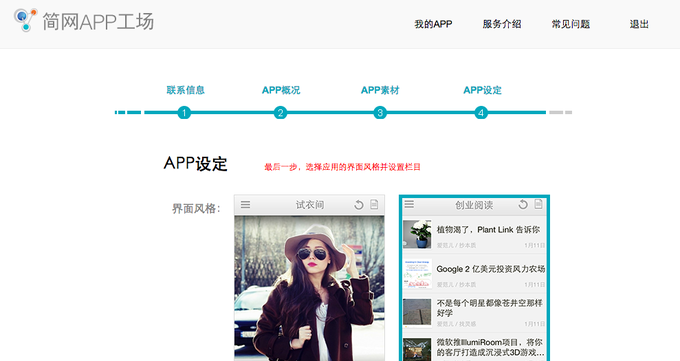Viewport: 680px width, 361px height.
Task: Go to step 2 circle on progress bar
Action: click(281, 113)
